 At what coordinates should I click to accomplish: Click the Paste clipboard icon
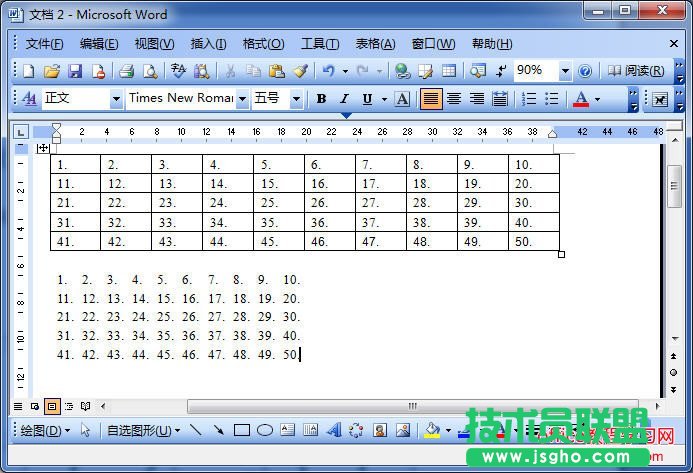click(277, 71)
